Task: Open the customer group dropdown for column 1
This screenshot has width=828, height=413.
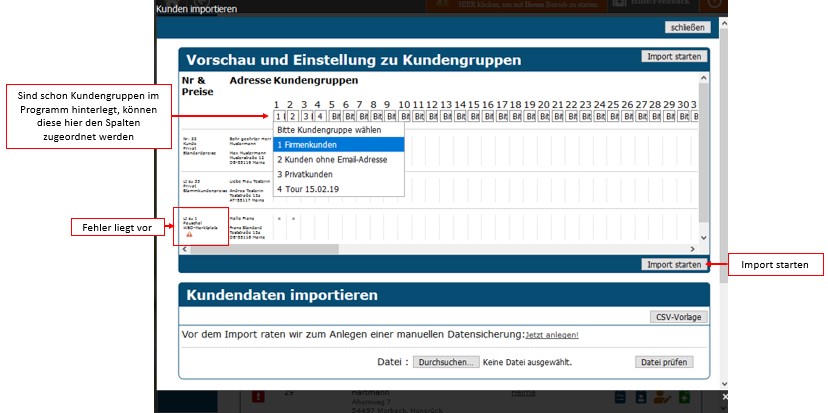Action: point(279,116)
